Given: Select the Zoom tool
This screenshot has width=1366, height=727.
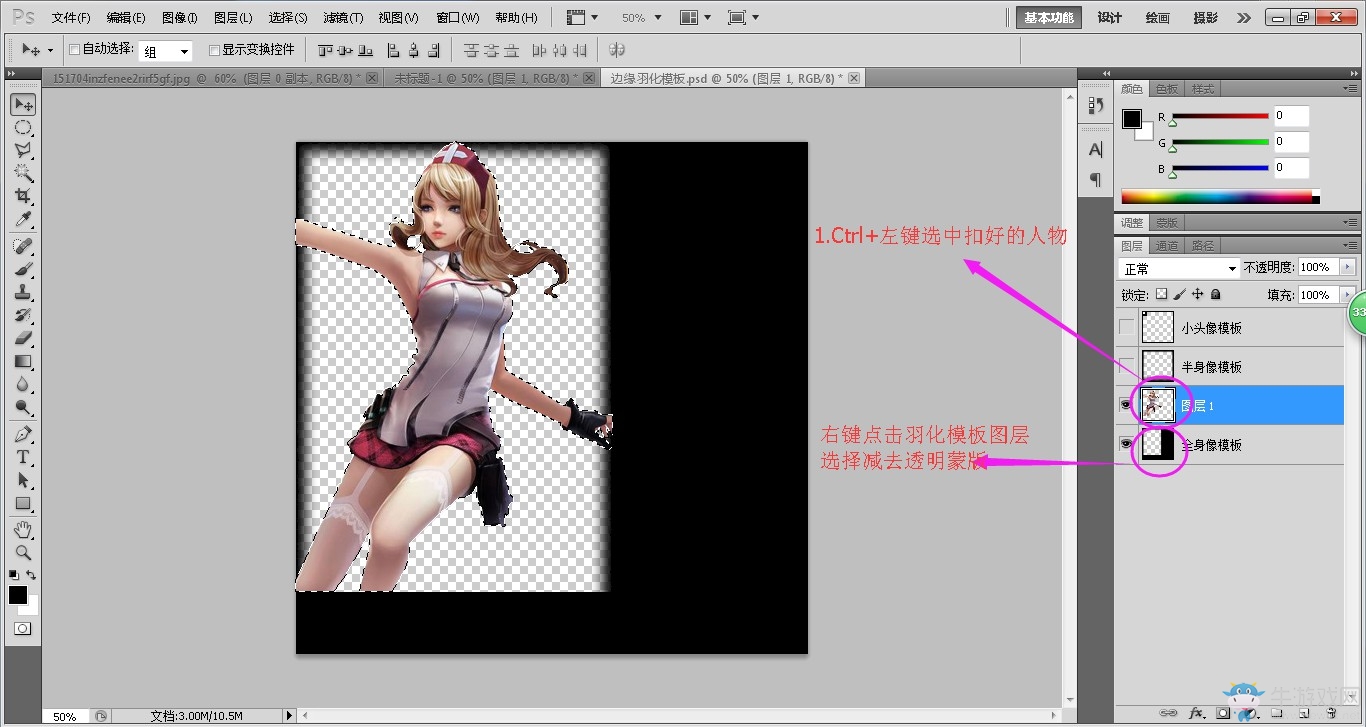Looking at the screenshot, I should tap(22, 552).
